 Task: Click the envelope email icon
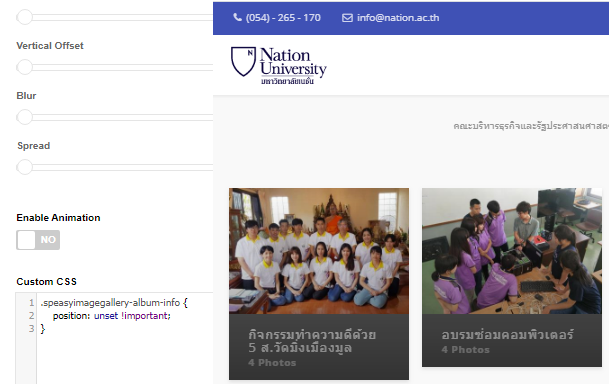click(347, 18)
